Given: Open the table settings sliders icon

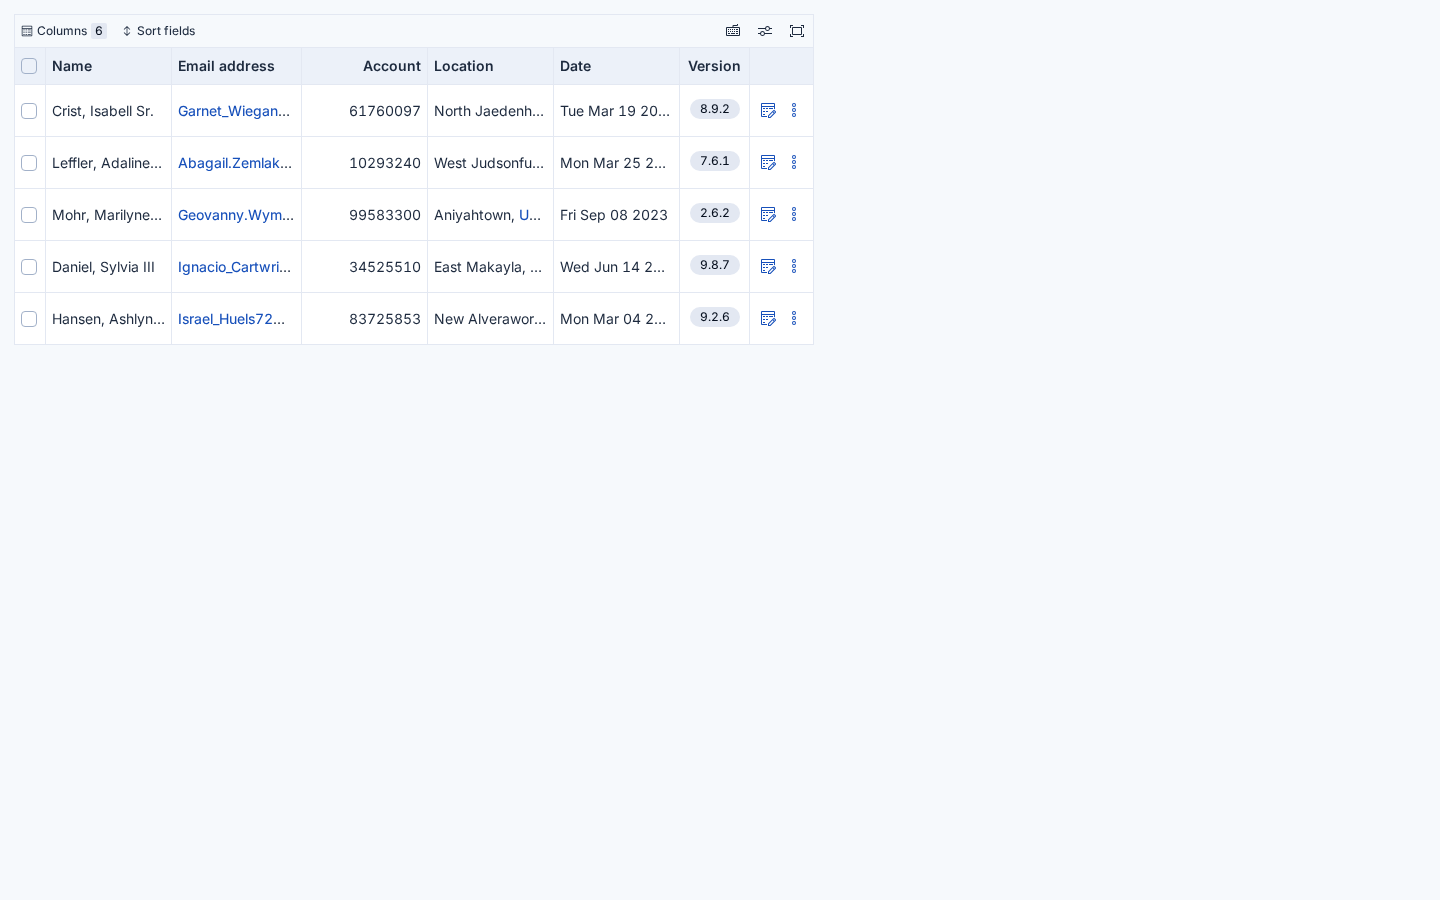Looking at the screenshot, I should pyautogui.click(x=765, y=31).
